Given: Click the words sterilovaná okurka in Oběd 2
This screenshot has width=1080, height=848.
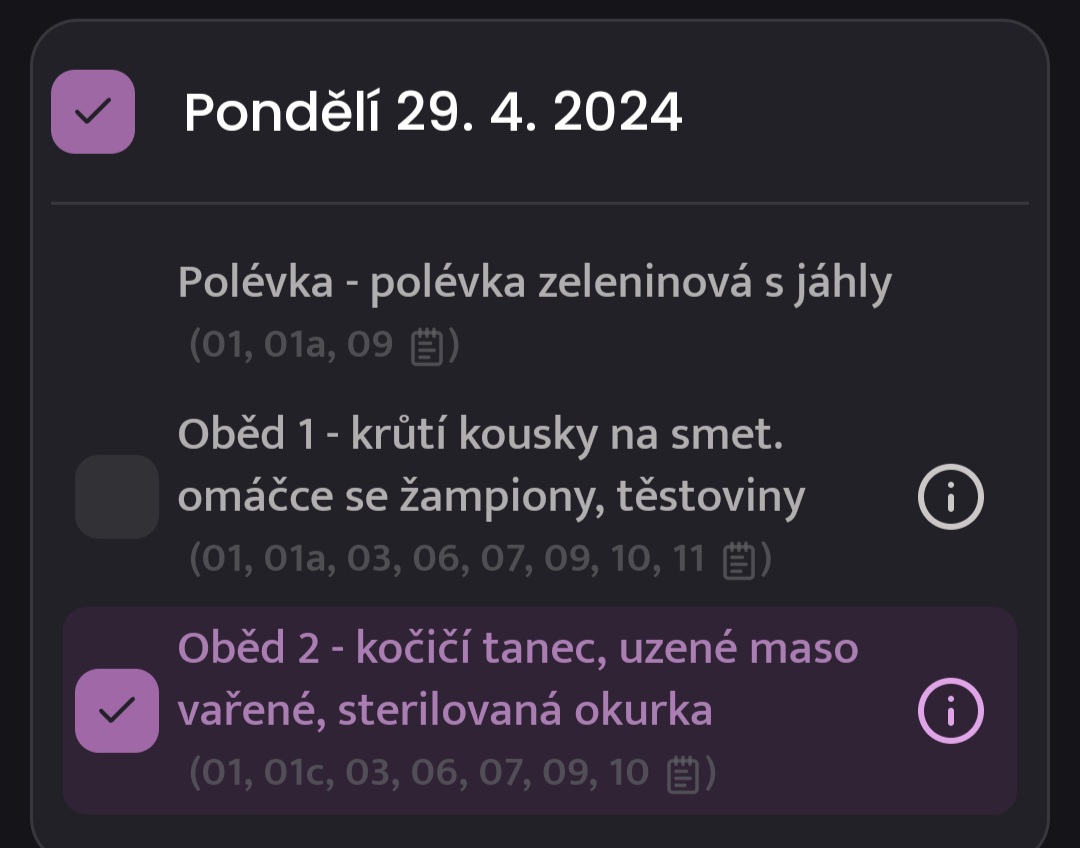Looking at the screenshot, I should coord(526,710).
